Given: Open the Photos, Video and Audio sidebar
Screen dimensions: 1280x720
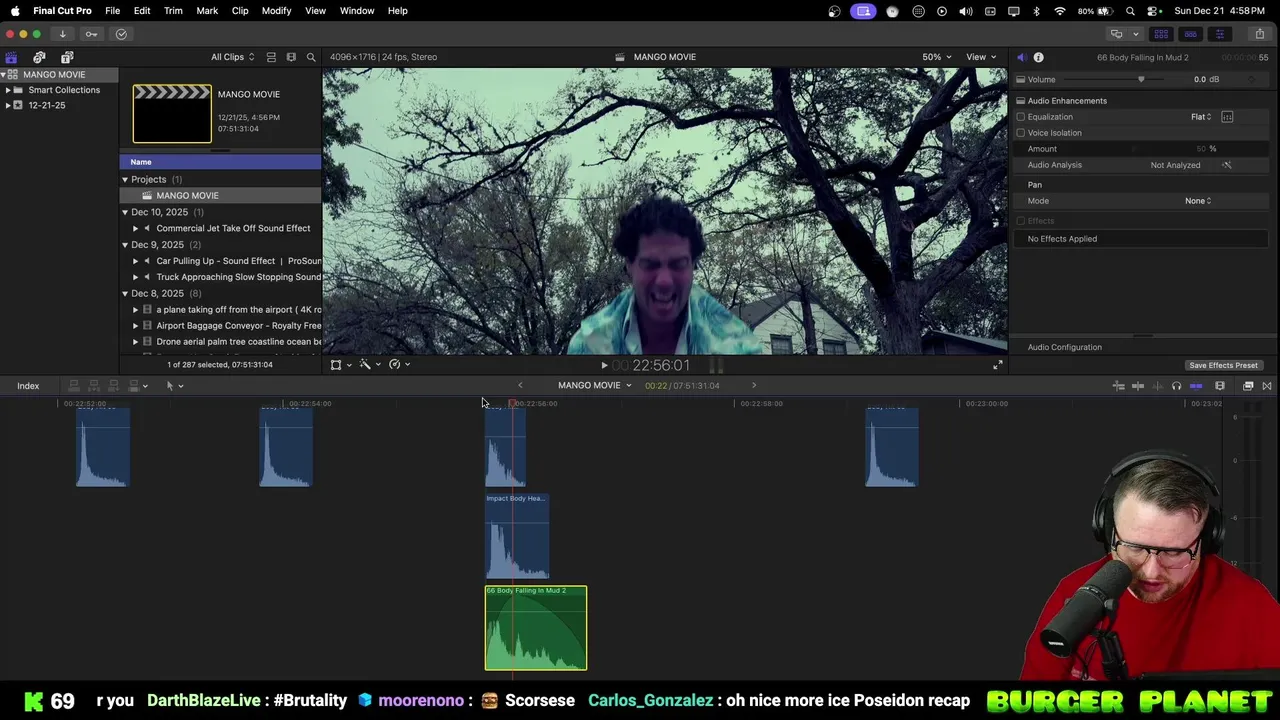Looking at the screenshot, I should point(39,57).
